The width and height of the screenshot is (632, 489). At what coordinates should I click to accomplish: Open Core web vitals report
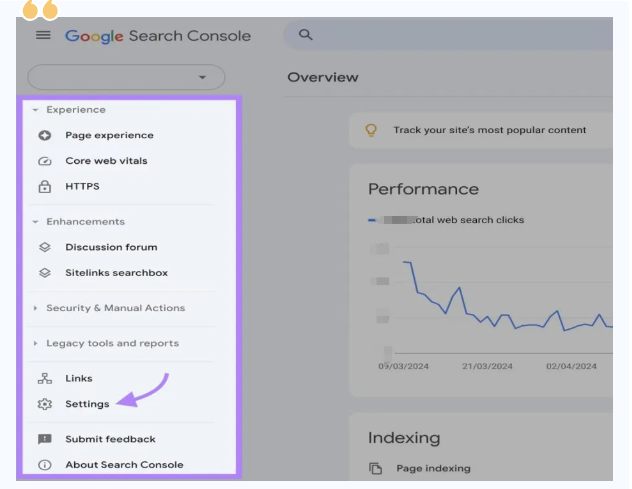106,161
